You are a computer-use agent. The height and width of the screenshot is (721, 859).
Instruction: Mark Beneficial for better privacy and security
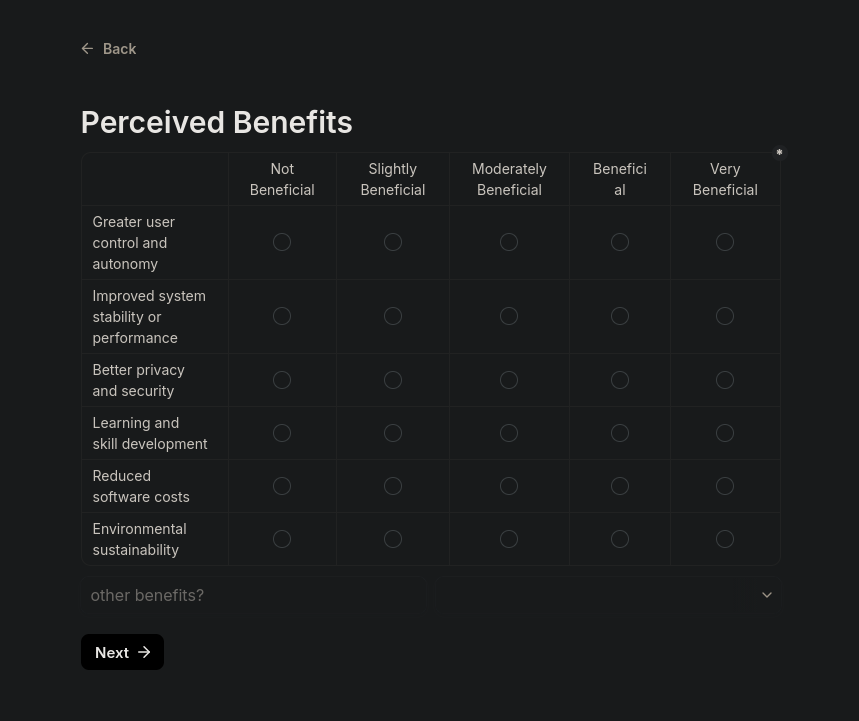[620, 380]
